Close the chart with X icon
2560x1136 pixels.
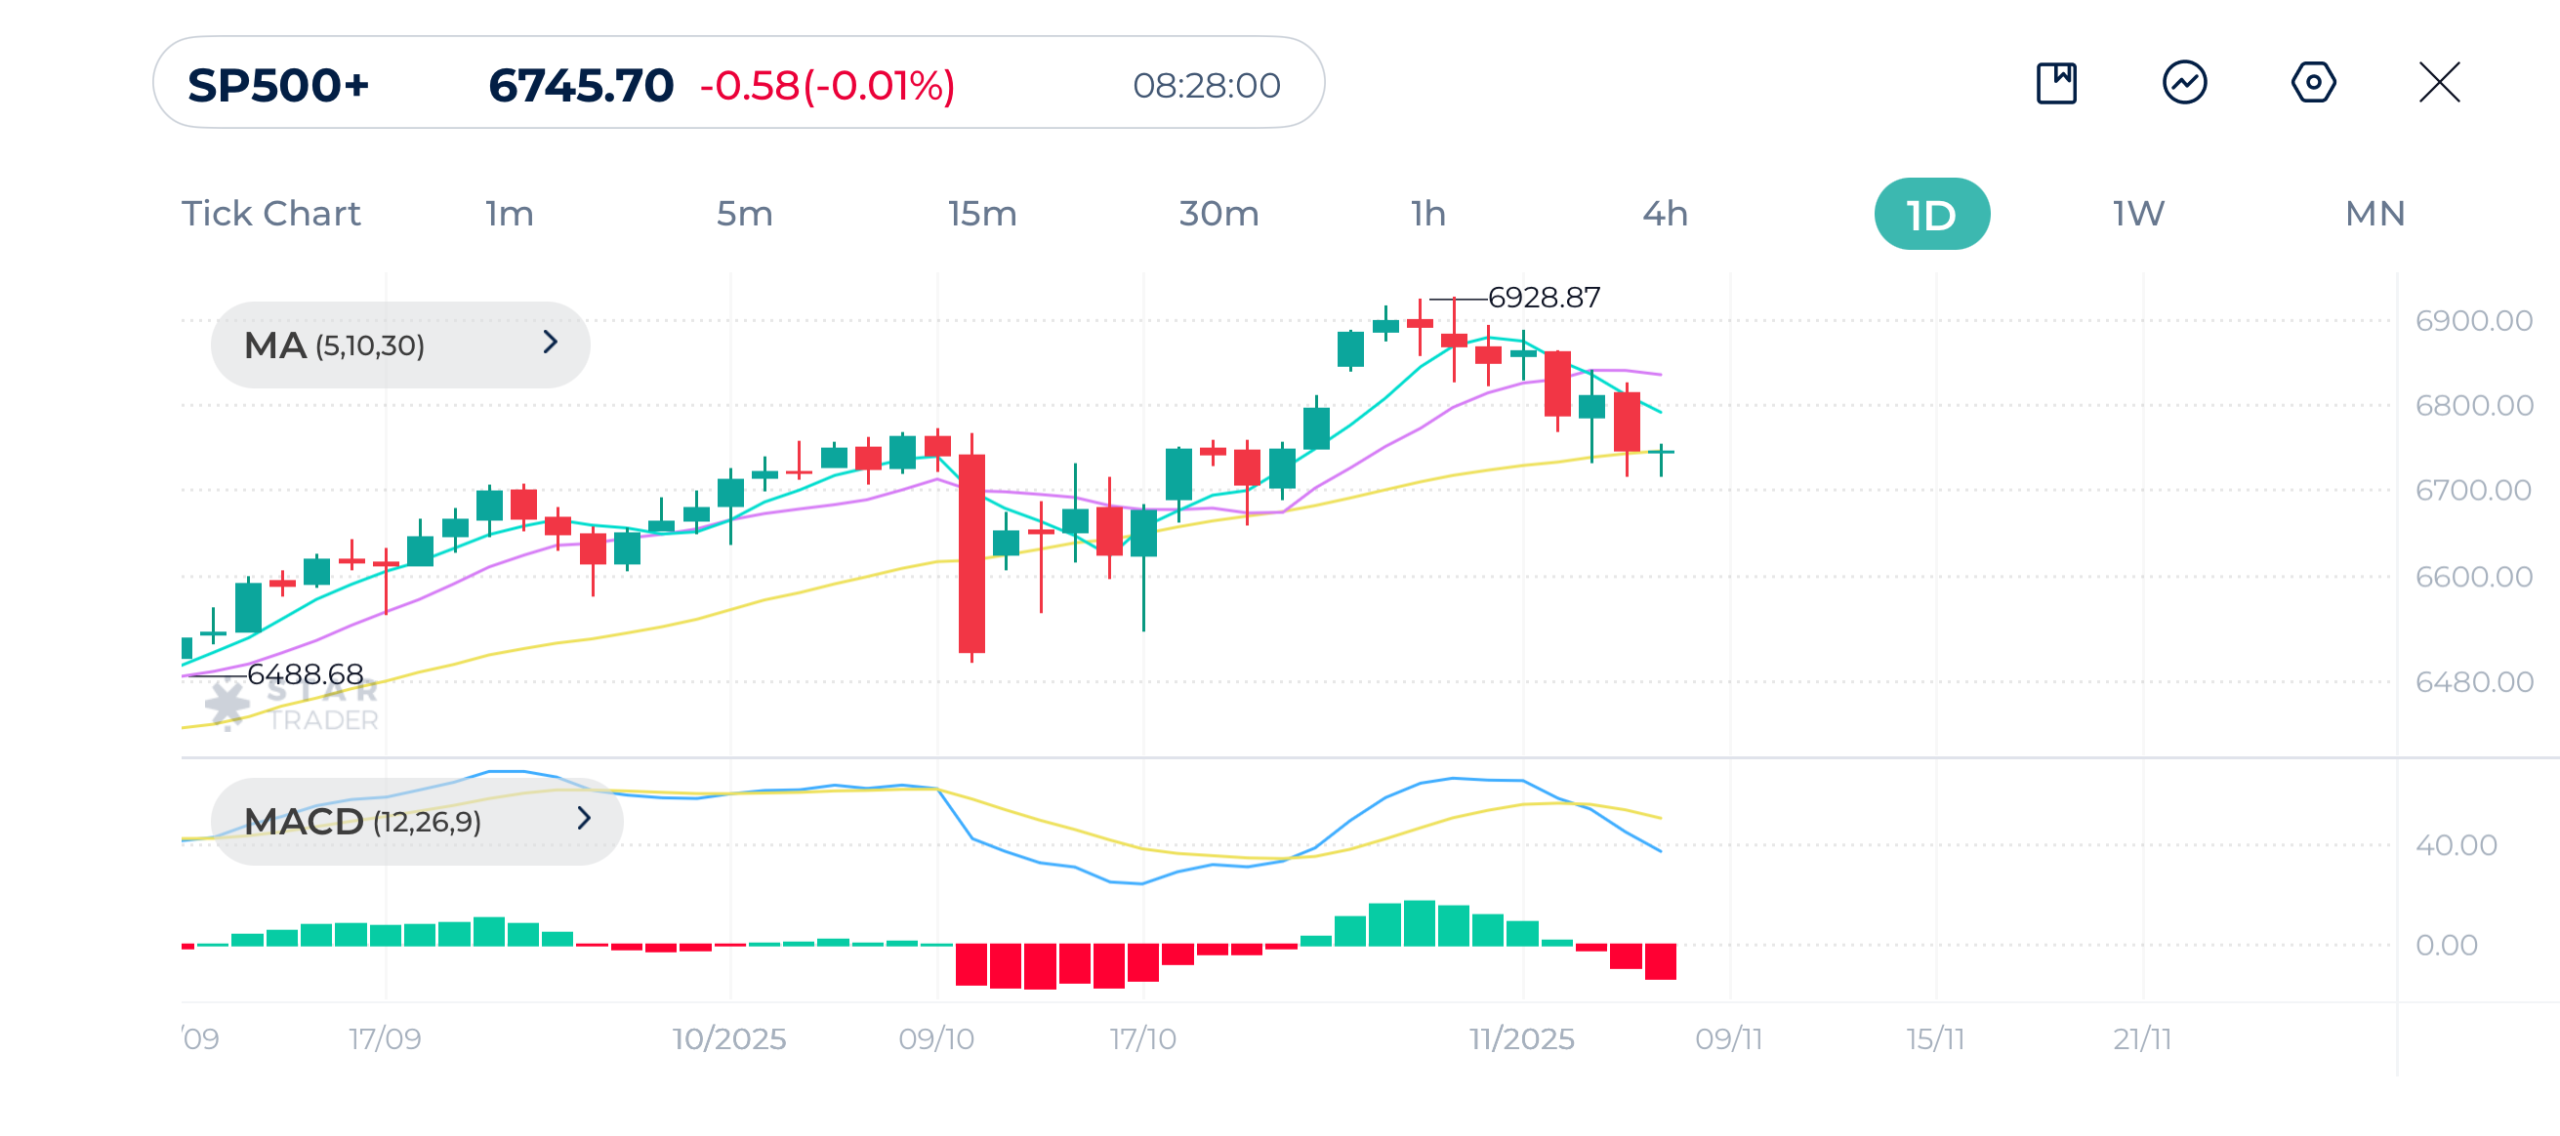(2439, 83)
